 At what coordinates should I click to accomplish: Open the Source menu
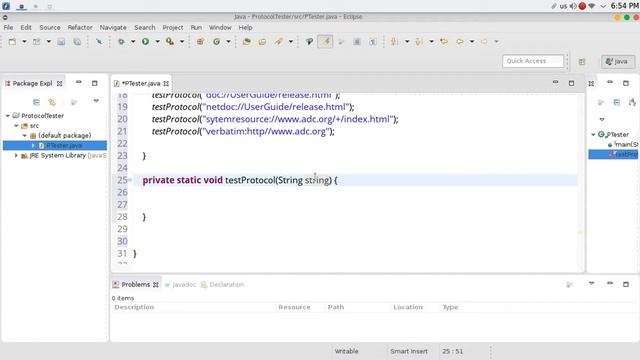[50, 27]
